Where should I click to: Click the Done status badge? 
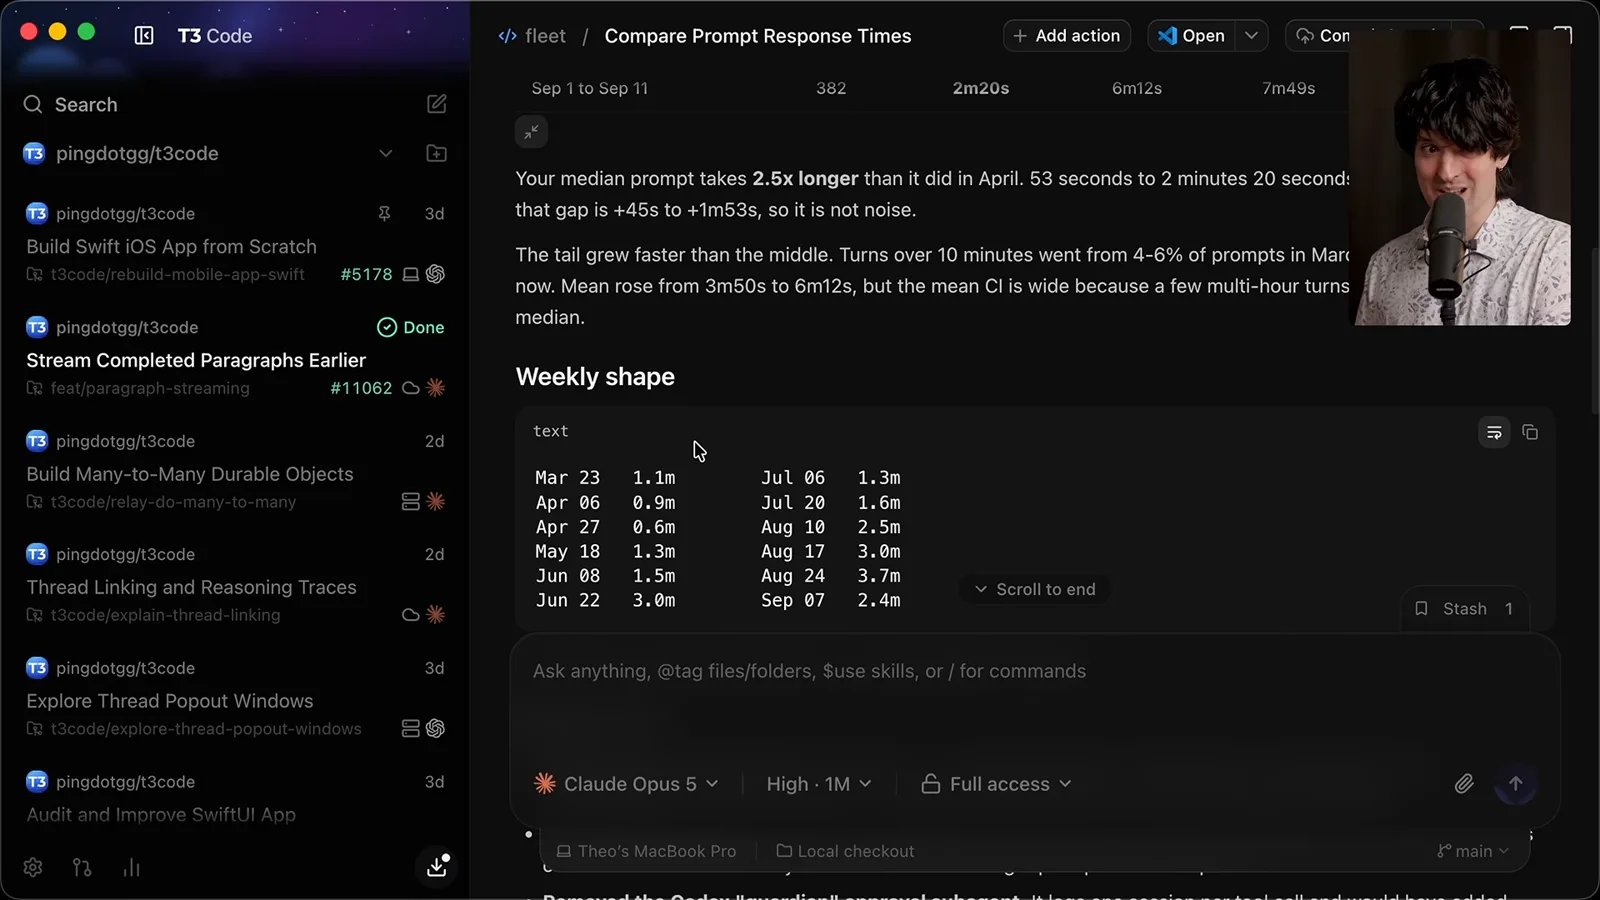coord(410,327)
